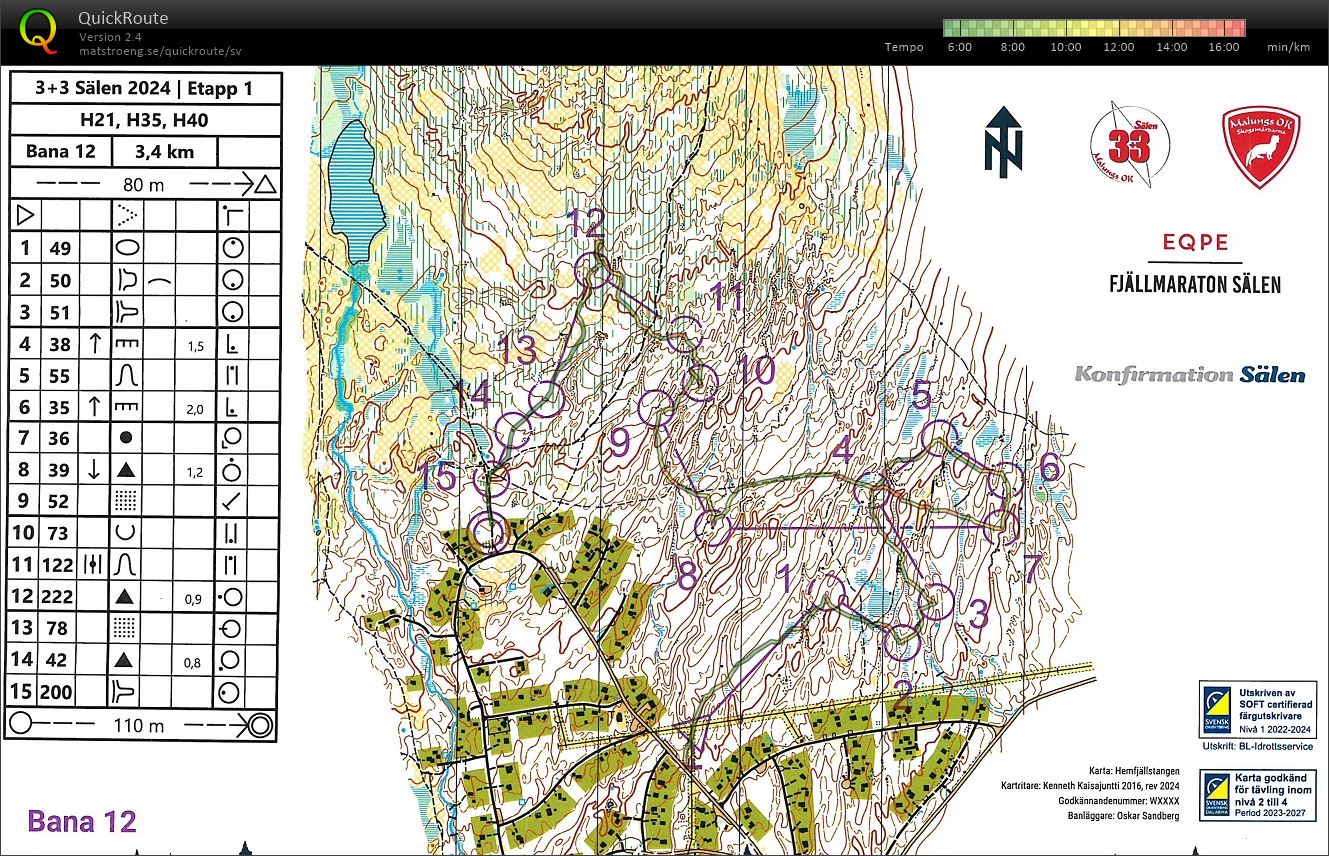Open the matstroeng.se/quickroute/sv link
Viewport: 1329px width, 856px height.
coord(161,50)
